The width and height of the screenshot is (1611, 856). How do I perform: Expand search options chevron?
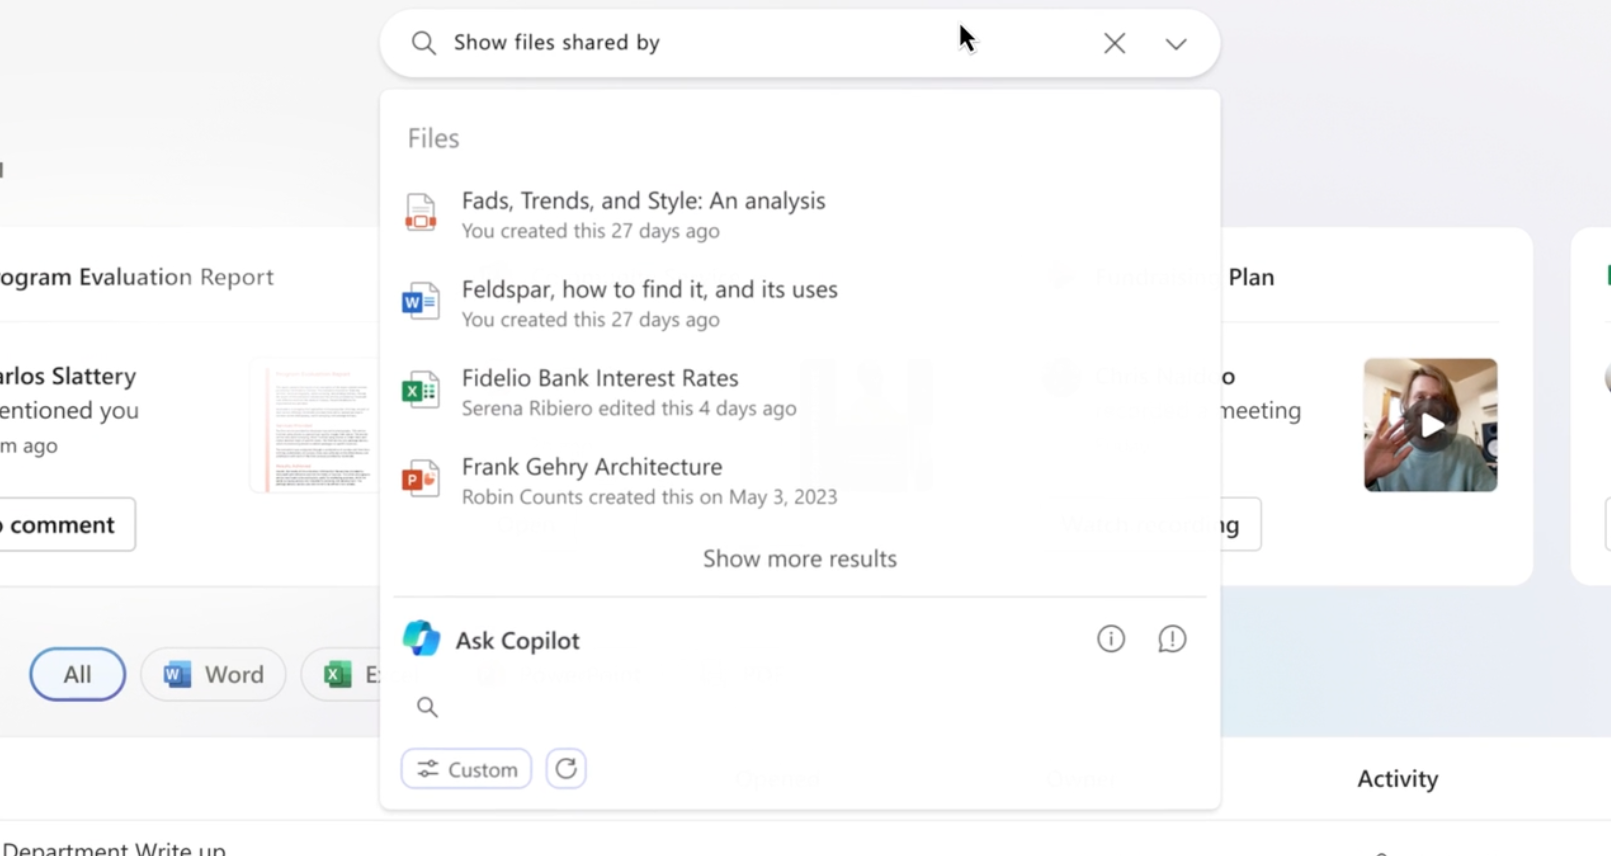point(1176,44)
